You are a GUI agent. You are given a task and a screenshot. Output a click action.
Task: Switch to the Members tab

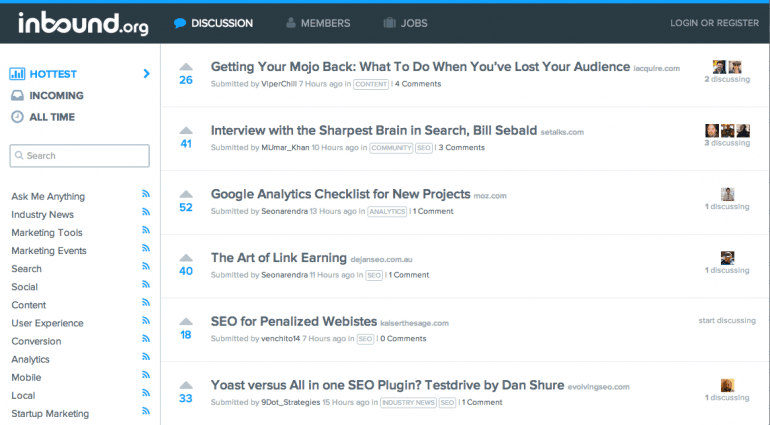(x=318, y=23)
